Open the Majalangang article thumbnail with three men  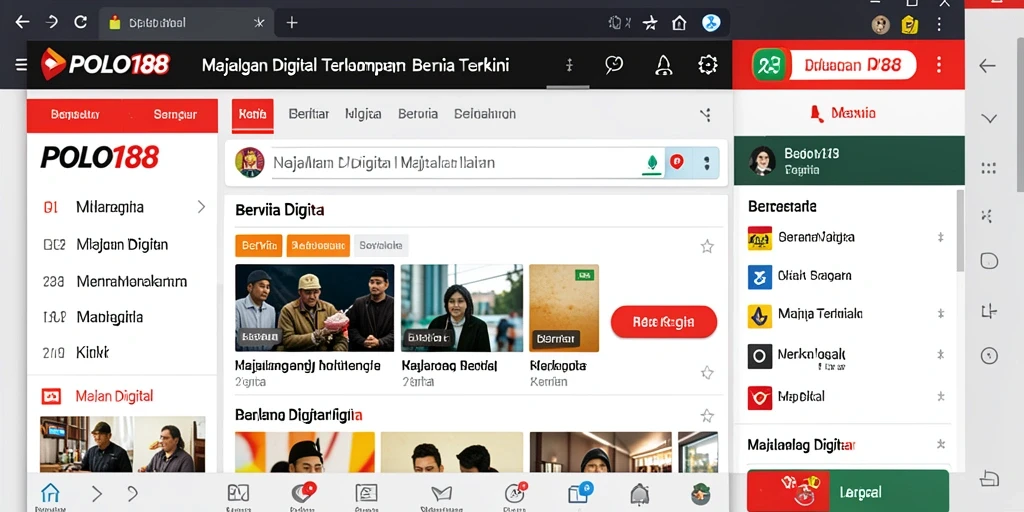314,308
